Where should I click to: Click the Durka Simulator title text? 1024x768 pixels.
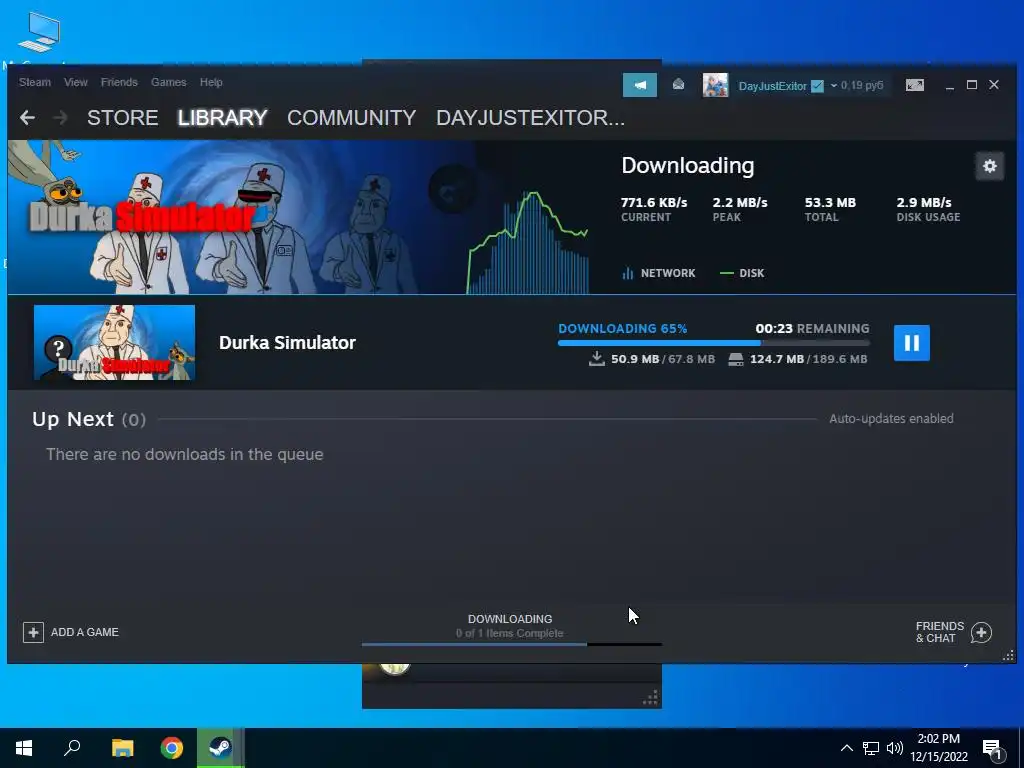coord(287,343)
